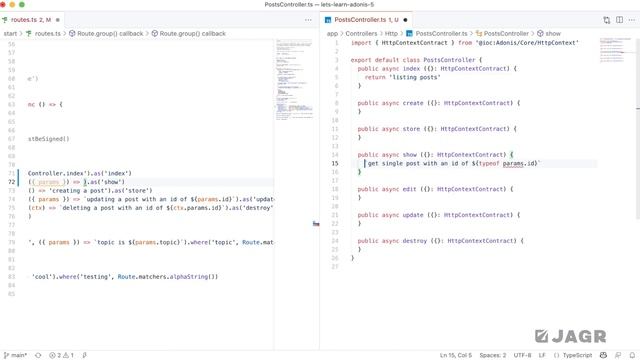The width and height of the screenshot is (640, 360).
Task: Click the minimap in routes.ts editor
Action: tap(294, 80)
